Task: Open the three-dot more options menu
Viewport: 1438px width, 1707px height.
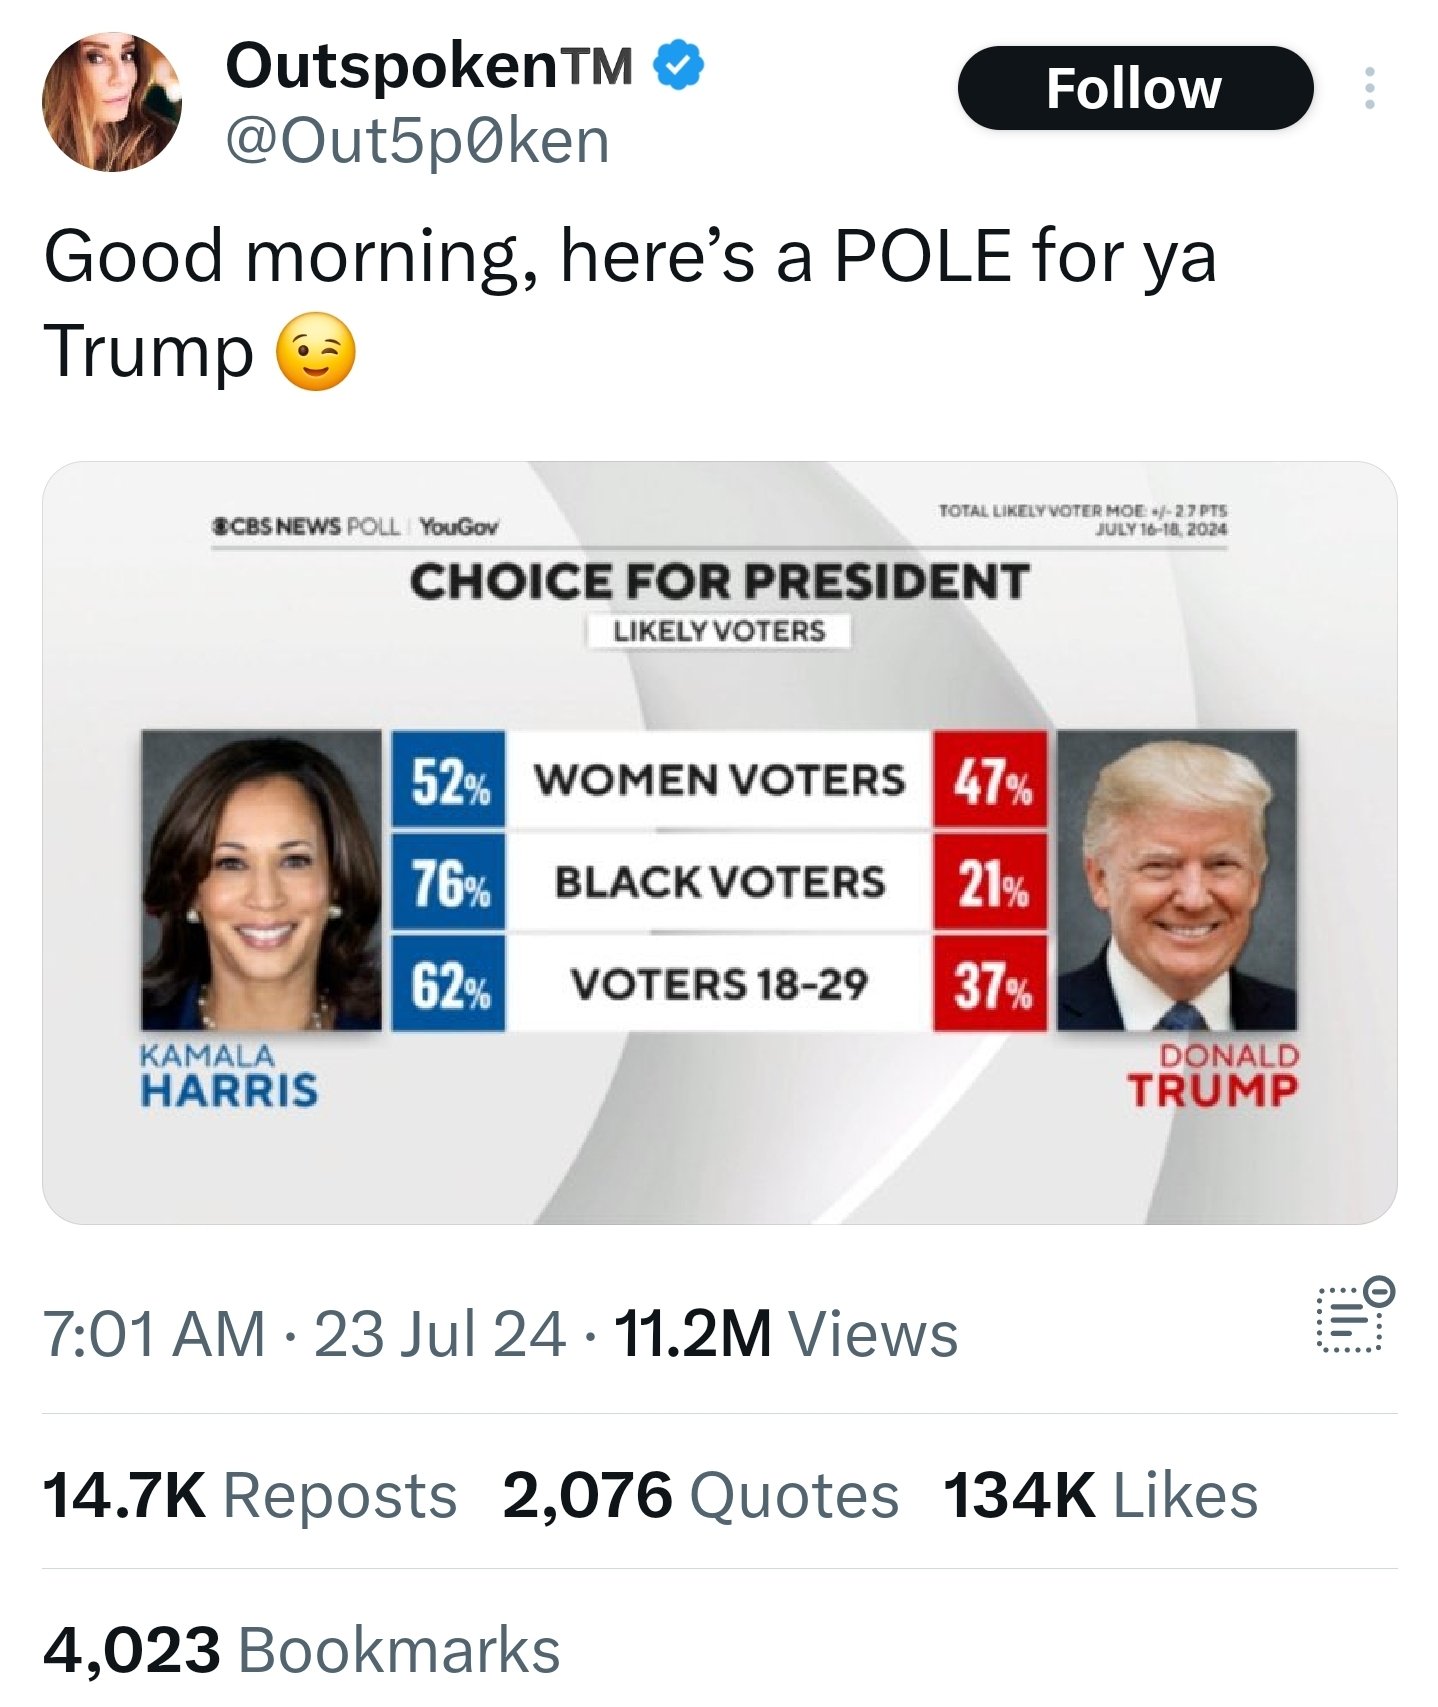Action: pos(1369,89)
